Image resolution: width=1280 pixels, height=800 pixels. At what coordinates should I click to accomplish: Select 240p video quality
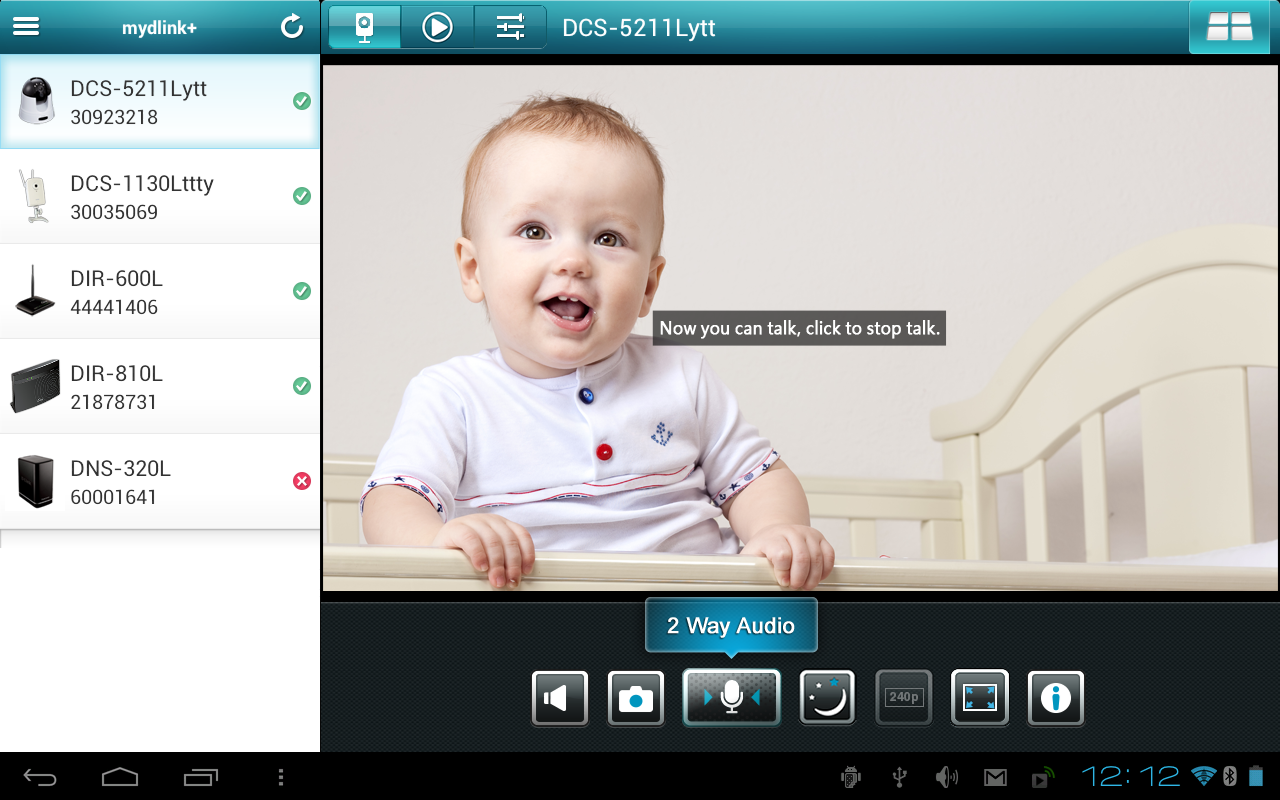point(903,698)
